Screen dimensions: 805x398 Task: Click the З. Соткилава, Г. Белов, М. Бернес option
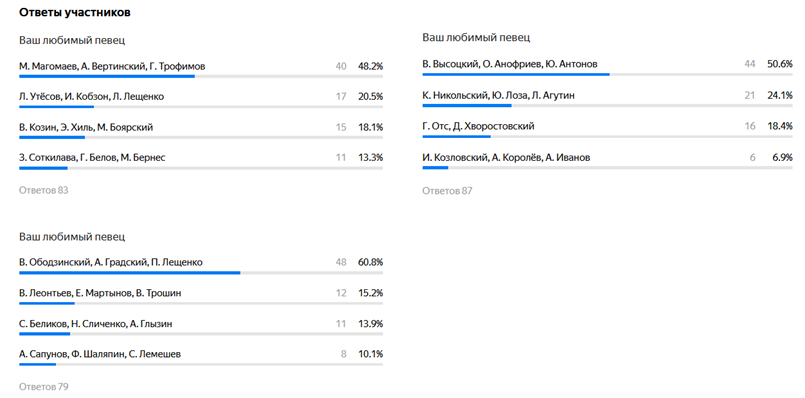pos(201,160)
